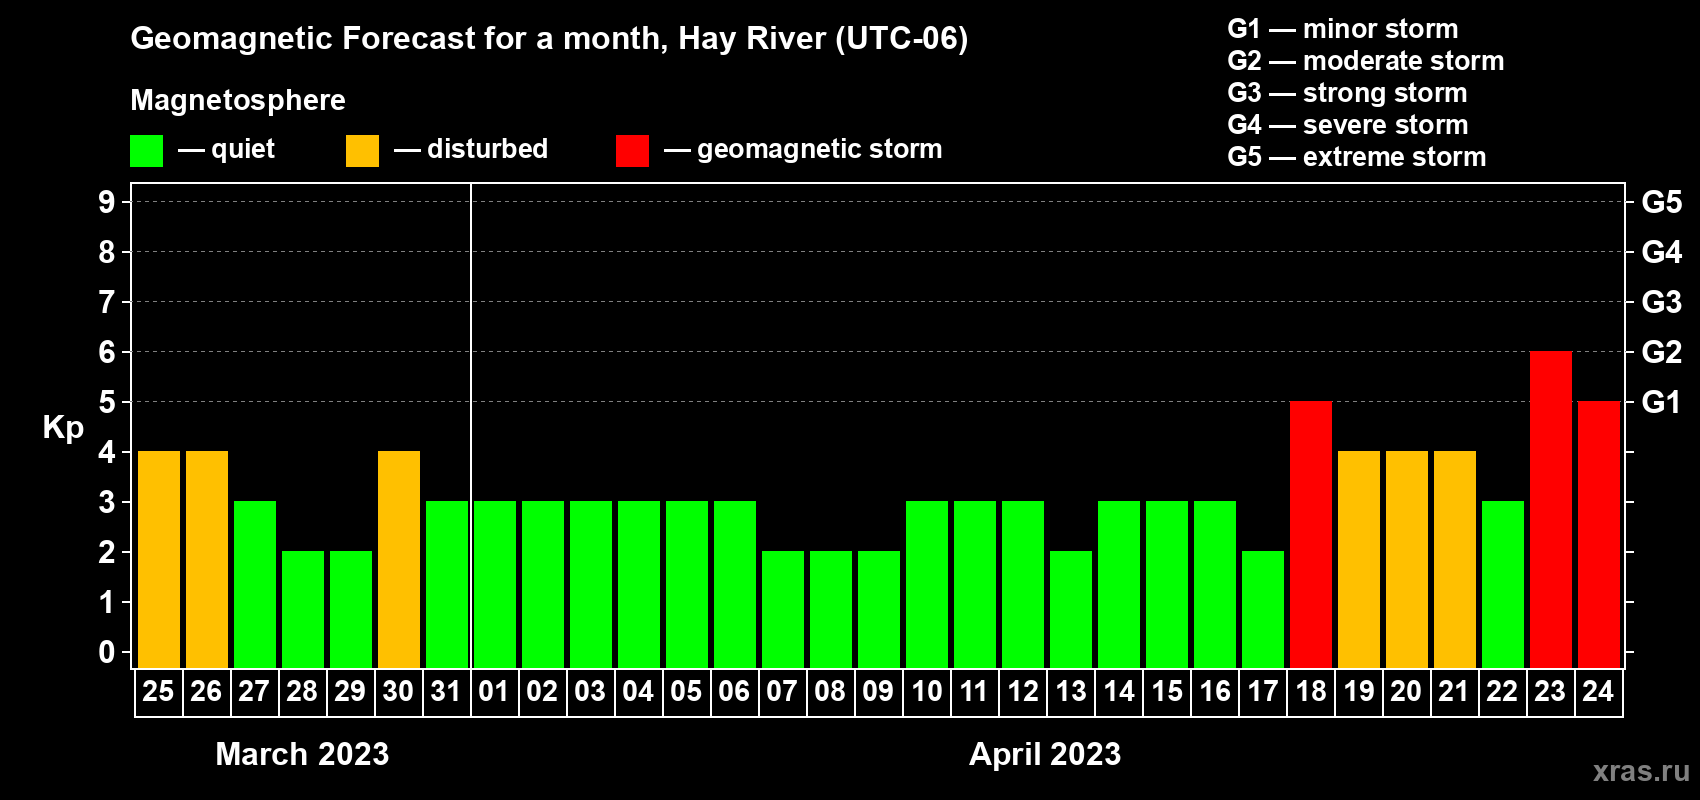Image resolution: width=1700 pixels, height=800 pixels.
Task: Click the 'G2 — moderate storm' legend text
Action: coord(1366,61)
